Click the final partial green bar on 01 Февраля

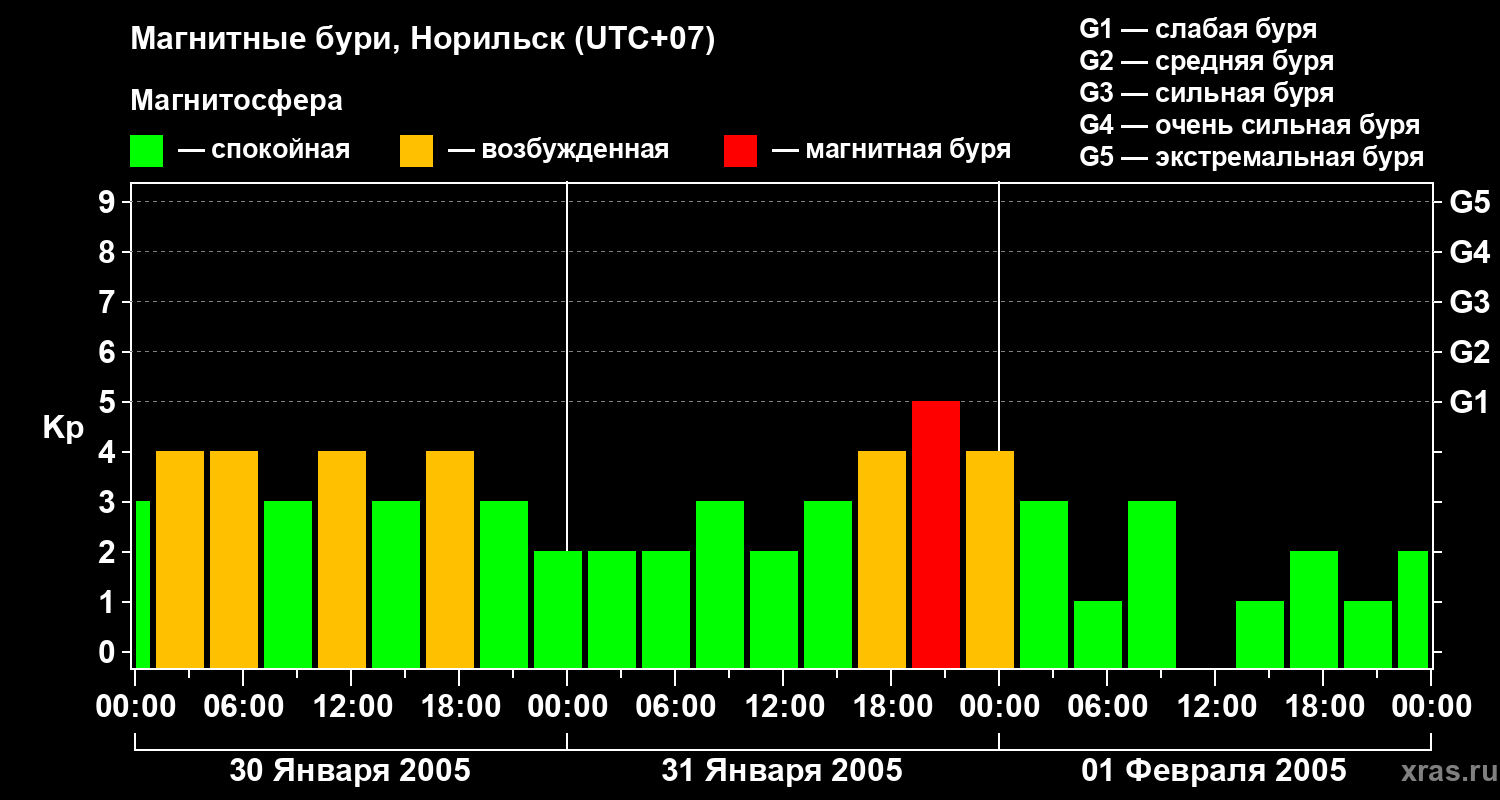coord(1413,609)
